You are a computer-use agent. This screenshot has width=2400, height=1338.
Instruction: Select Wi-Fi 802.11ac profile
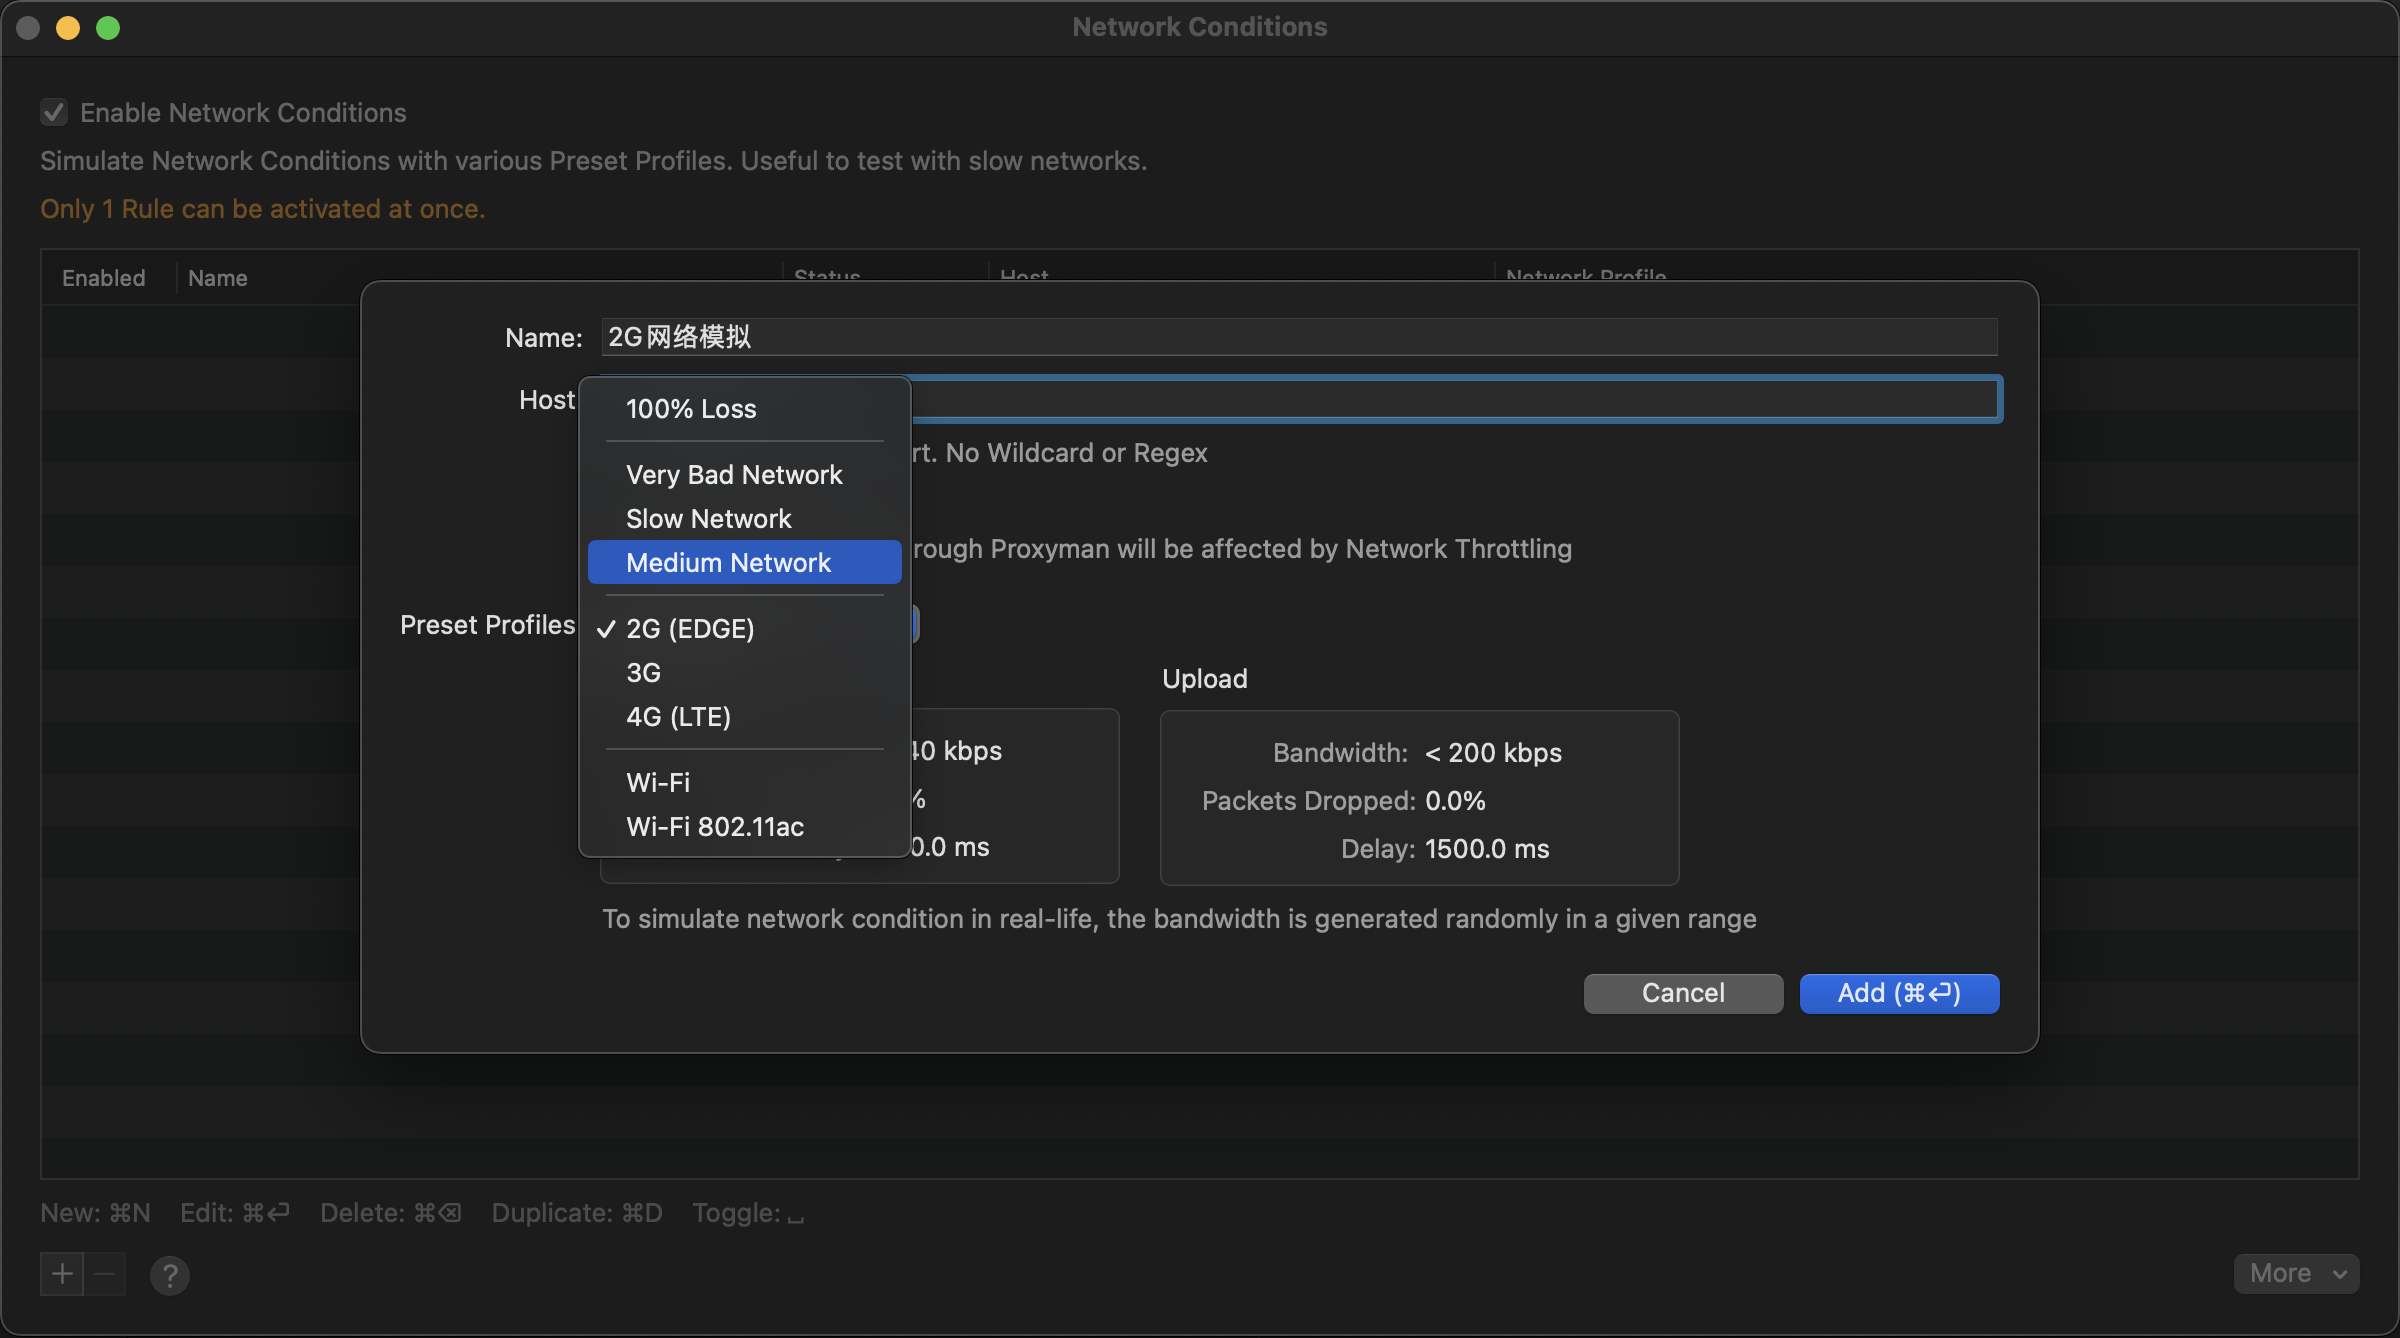pyautogui.click(x=714, y=826)
